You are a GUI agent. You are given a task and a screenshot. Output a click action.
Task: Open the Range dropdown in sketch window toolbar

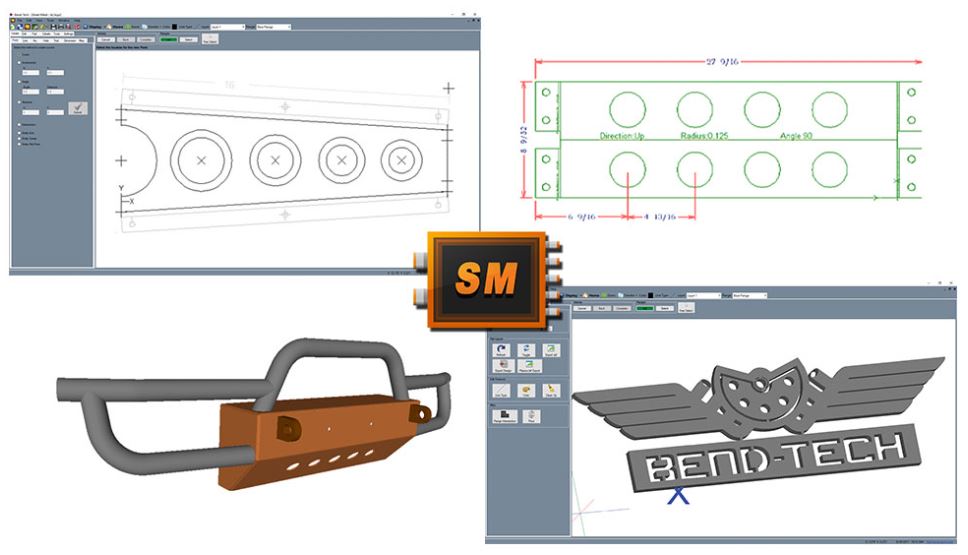tap(273, 27)
